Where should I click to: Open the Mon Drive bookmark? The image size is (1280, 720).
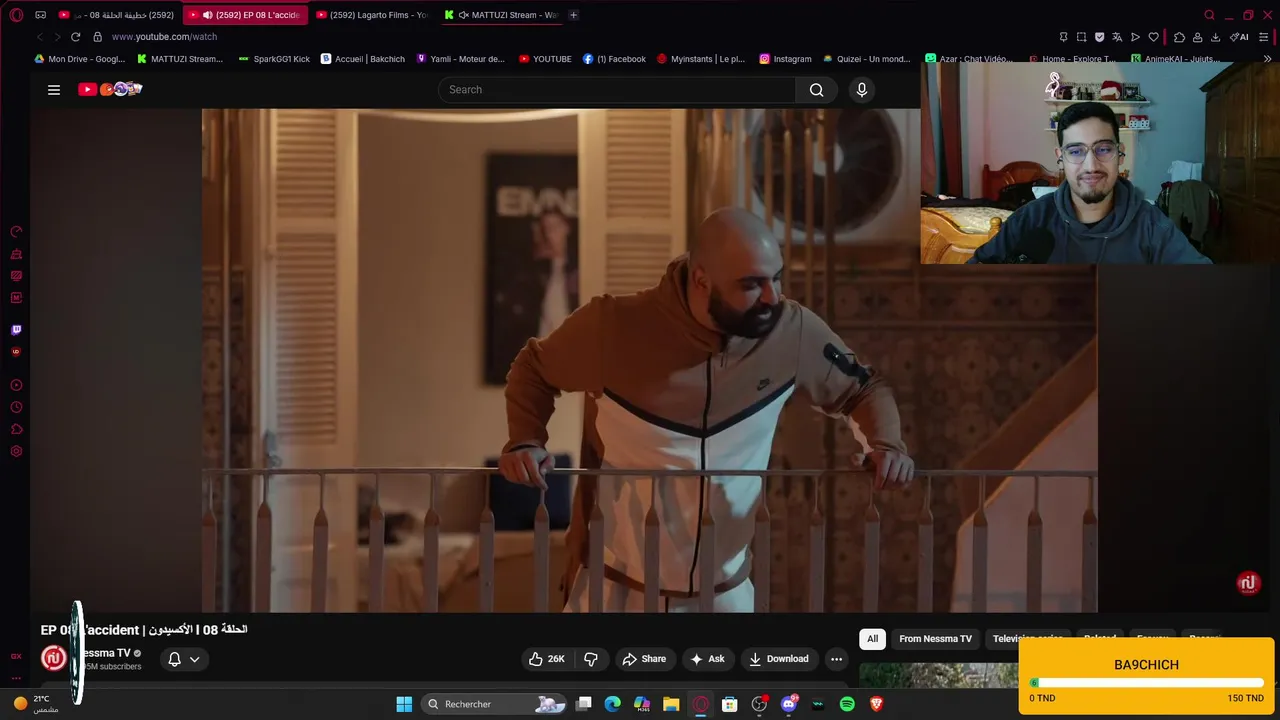[x=79, y=59]
